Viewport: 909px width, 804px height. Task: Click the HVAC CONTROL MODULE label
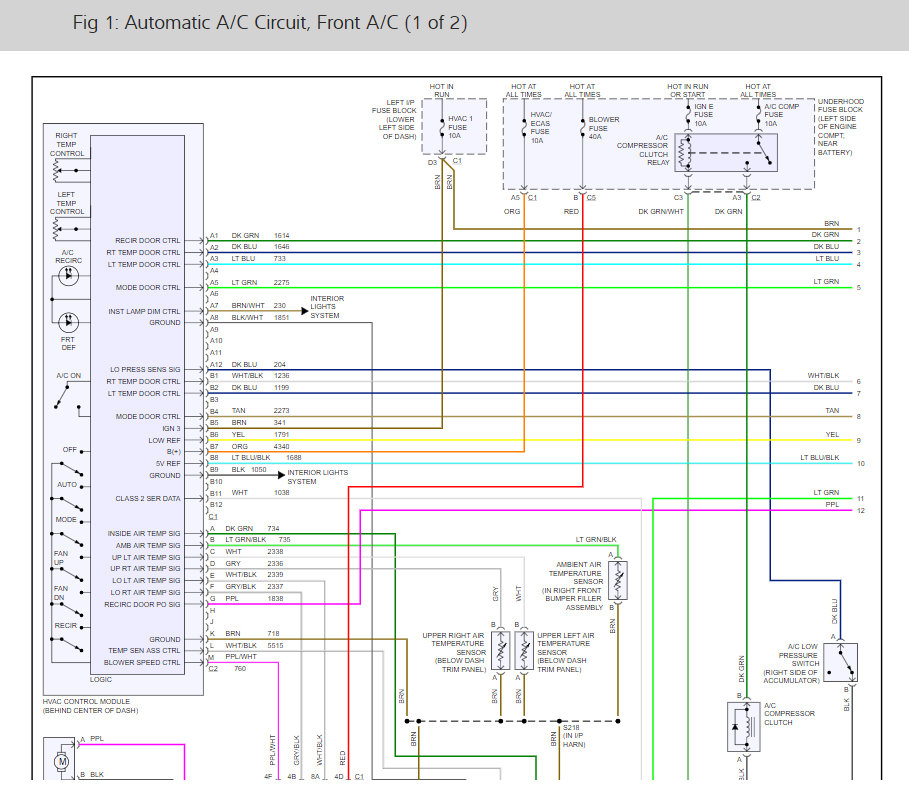click(86, 701)
